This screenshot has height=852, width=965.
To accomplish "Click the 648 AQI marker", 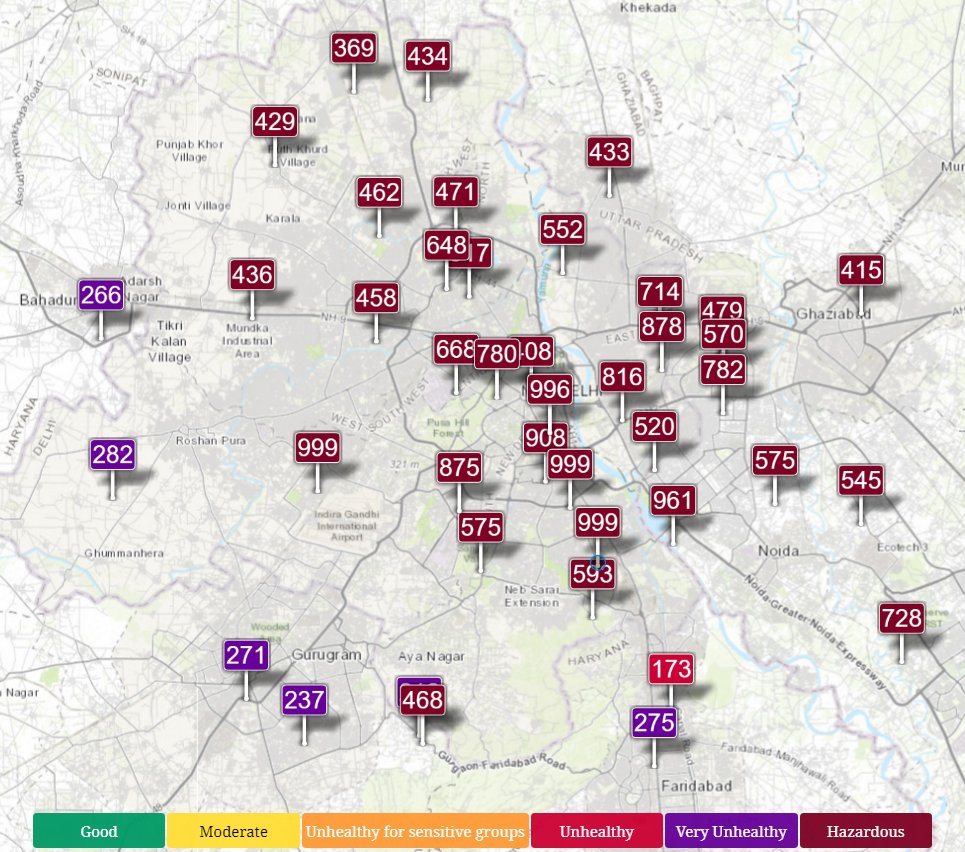I will (446, 246).
